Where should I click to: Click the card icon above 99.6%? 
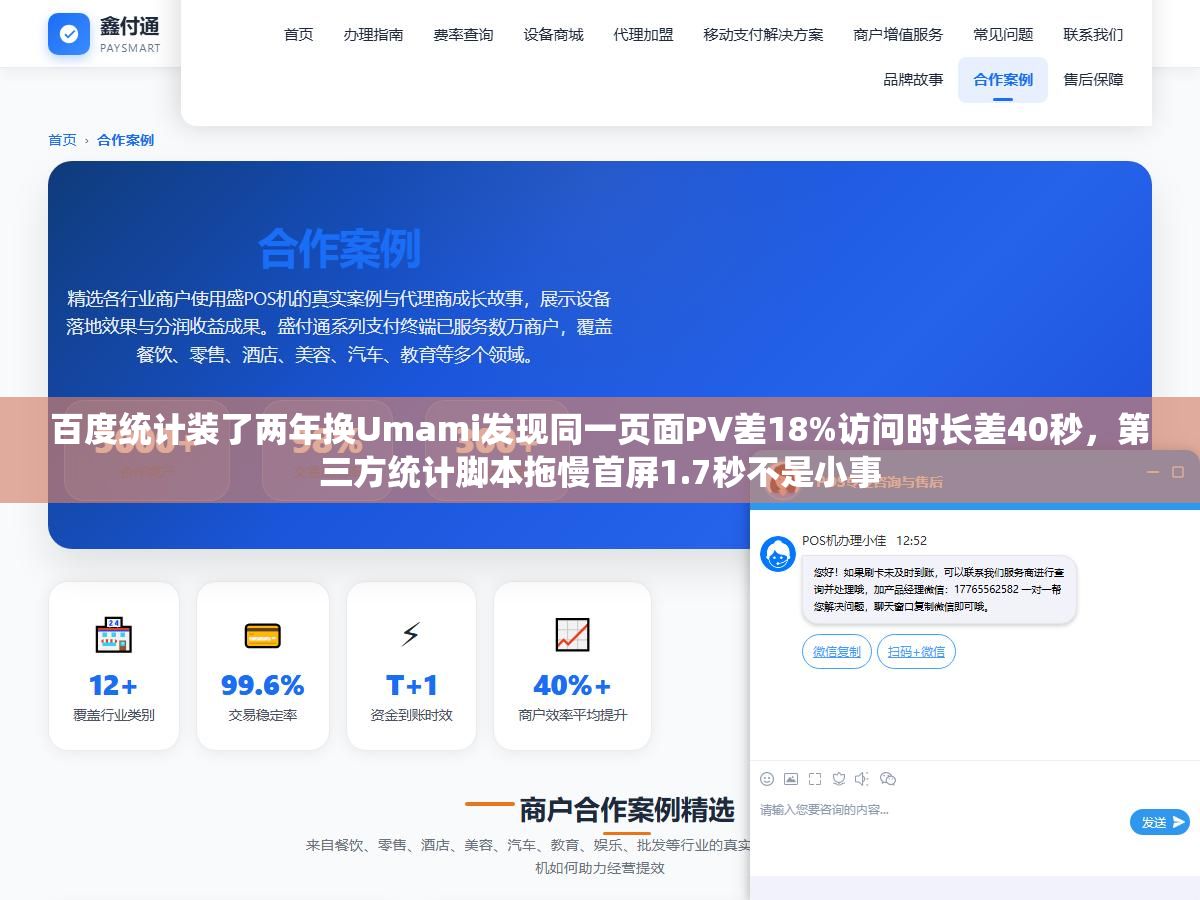tap(262, 635)
